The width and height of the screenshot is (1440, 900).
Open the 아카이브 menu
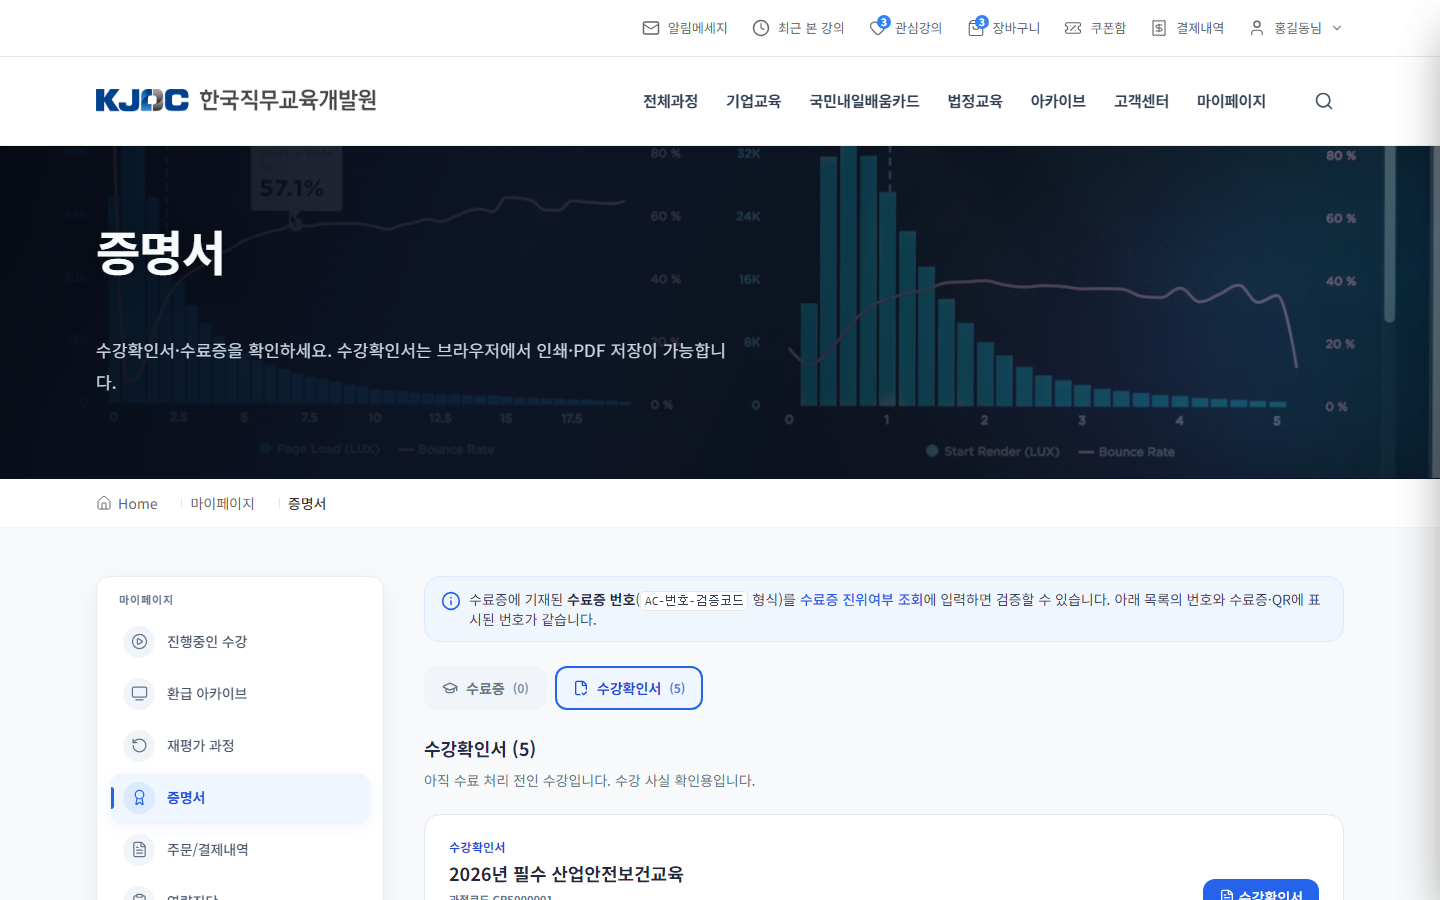point(1058,101)
